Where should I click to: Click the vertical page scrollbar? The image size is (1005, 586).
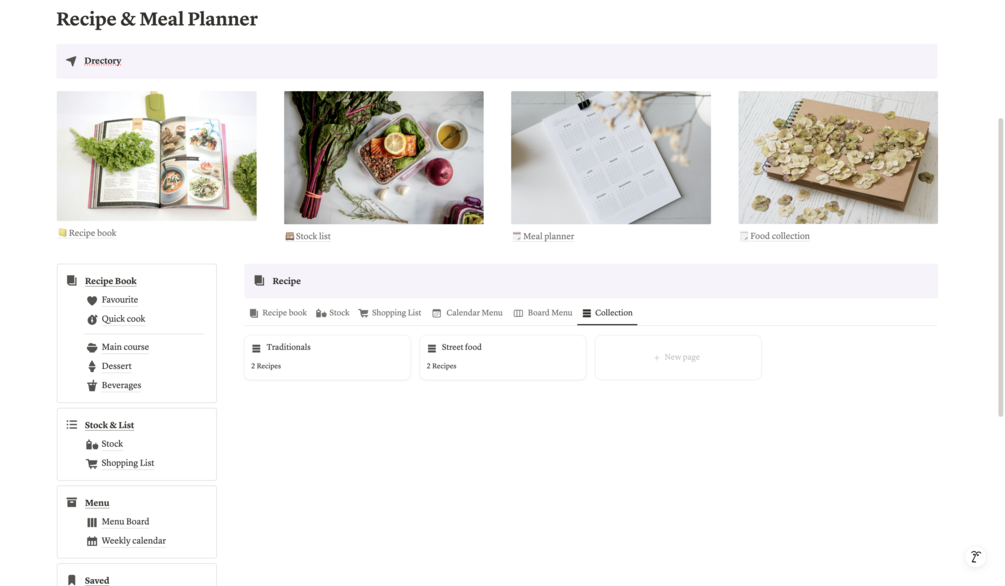tap(1001, 267)
